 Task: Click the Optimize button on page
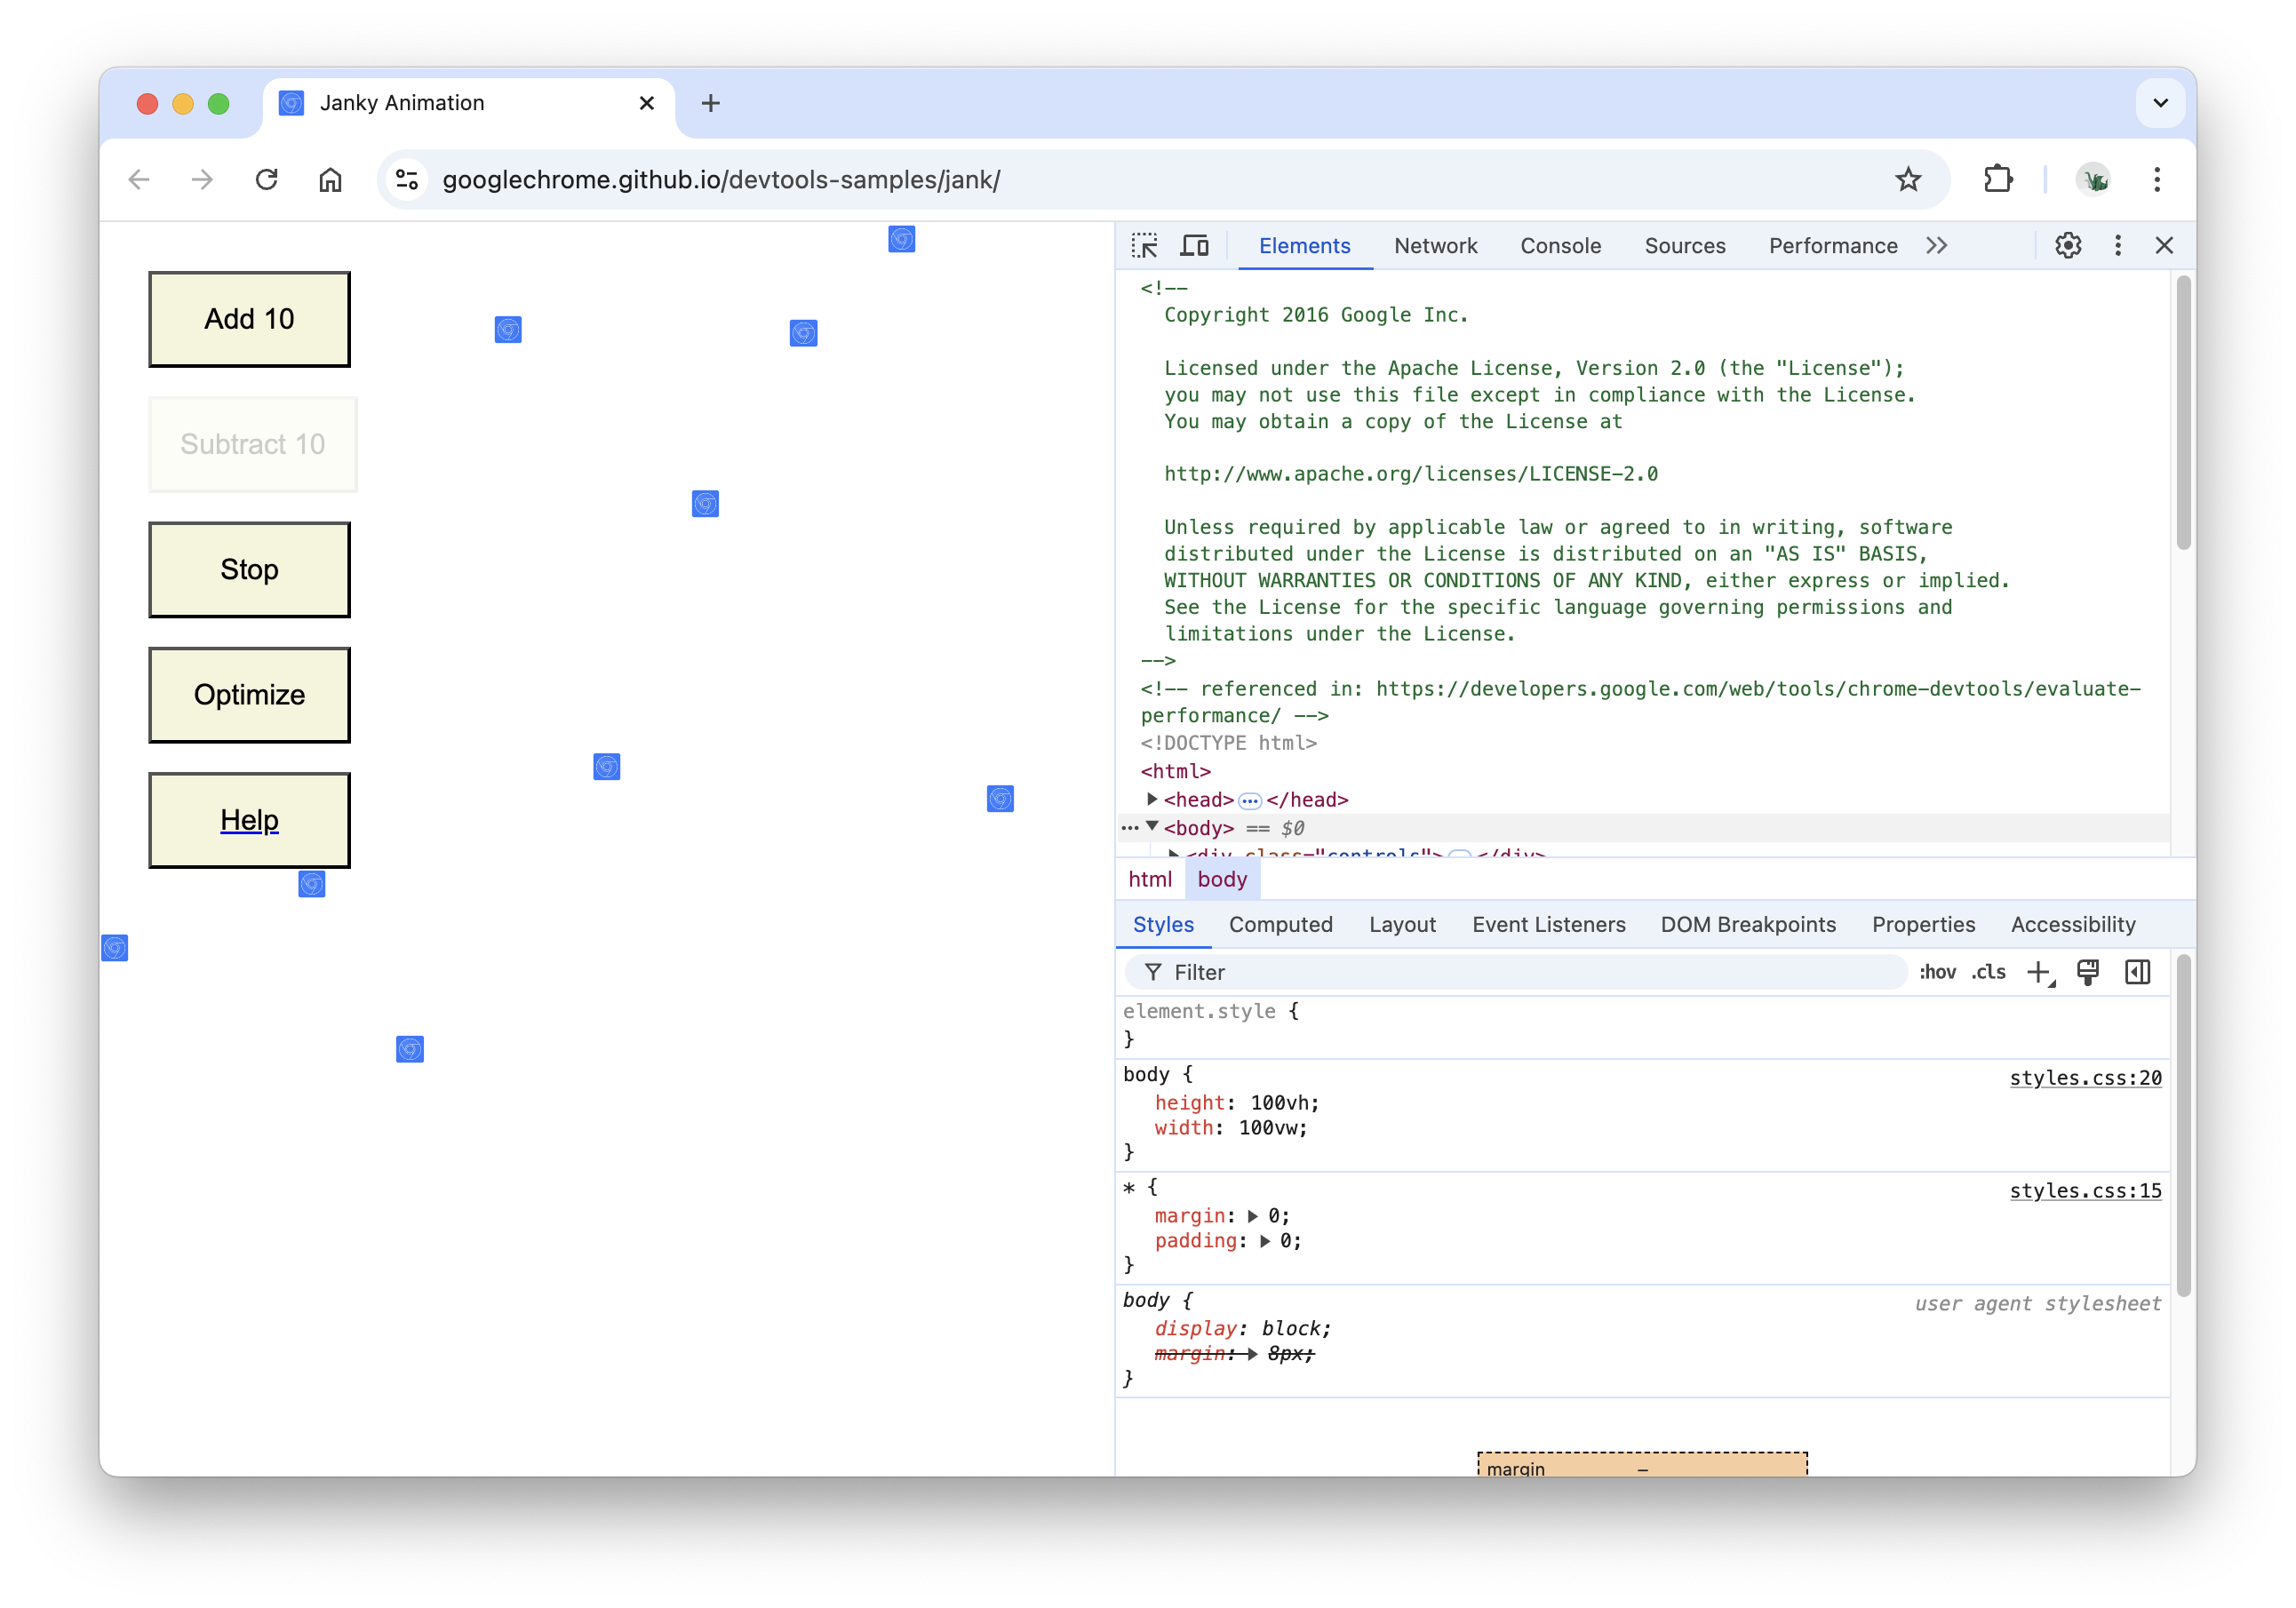[x=251, y=692]
